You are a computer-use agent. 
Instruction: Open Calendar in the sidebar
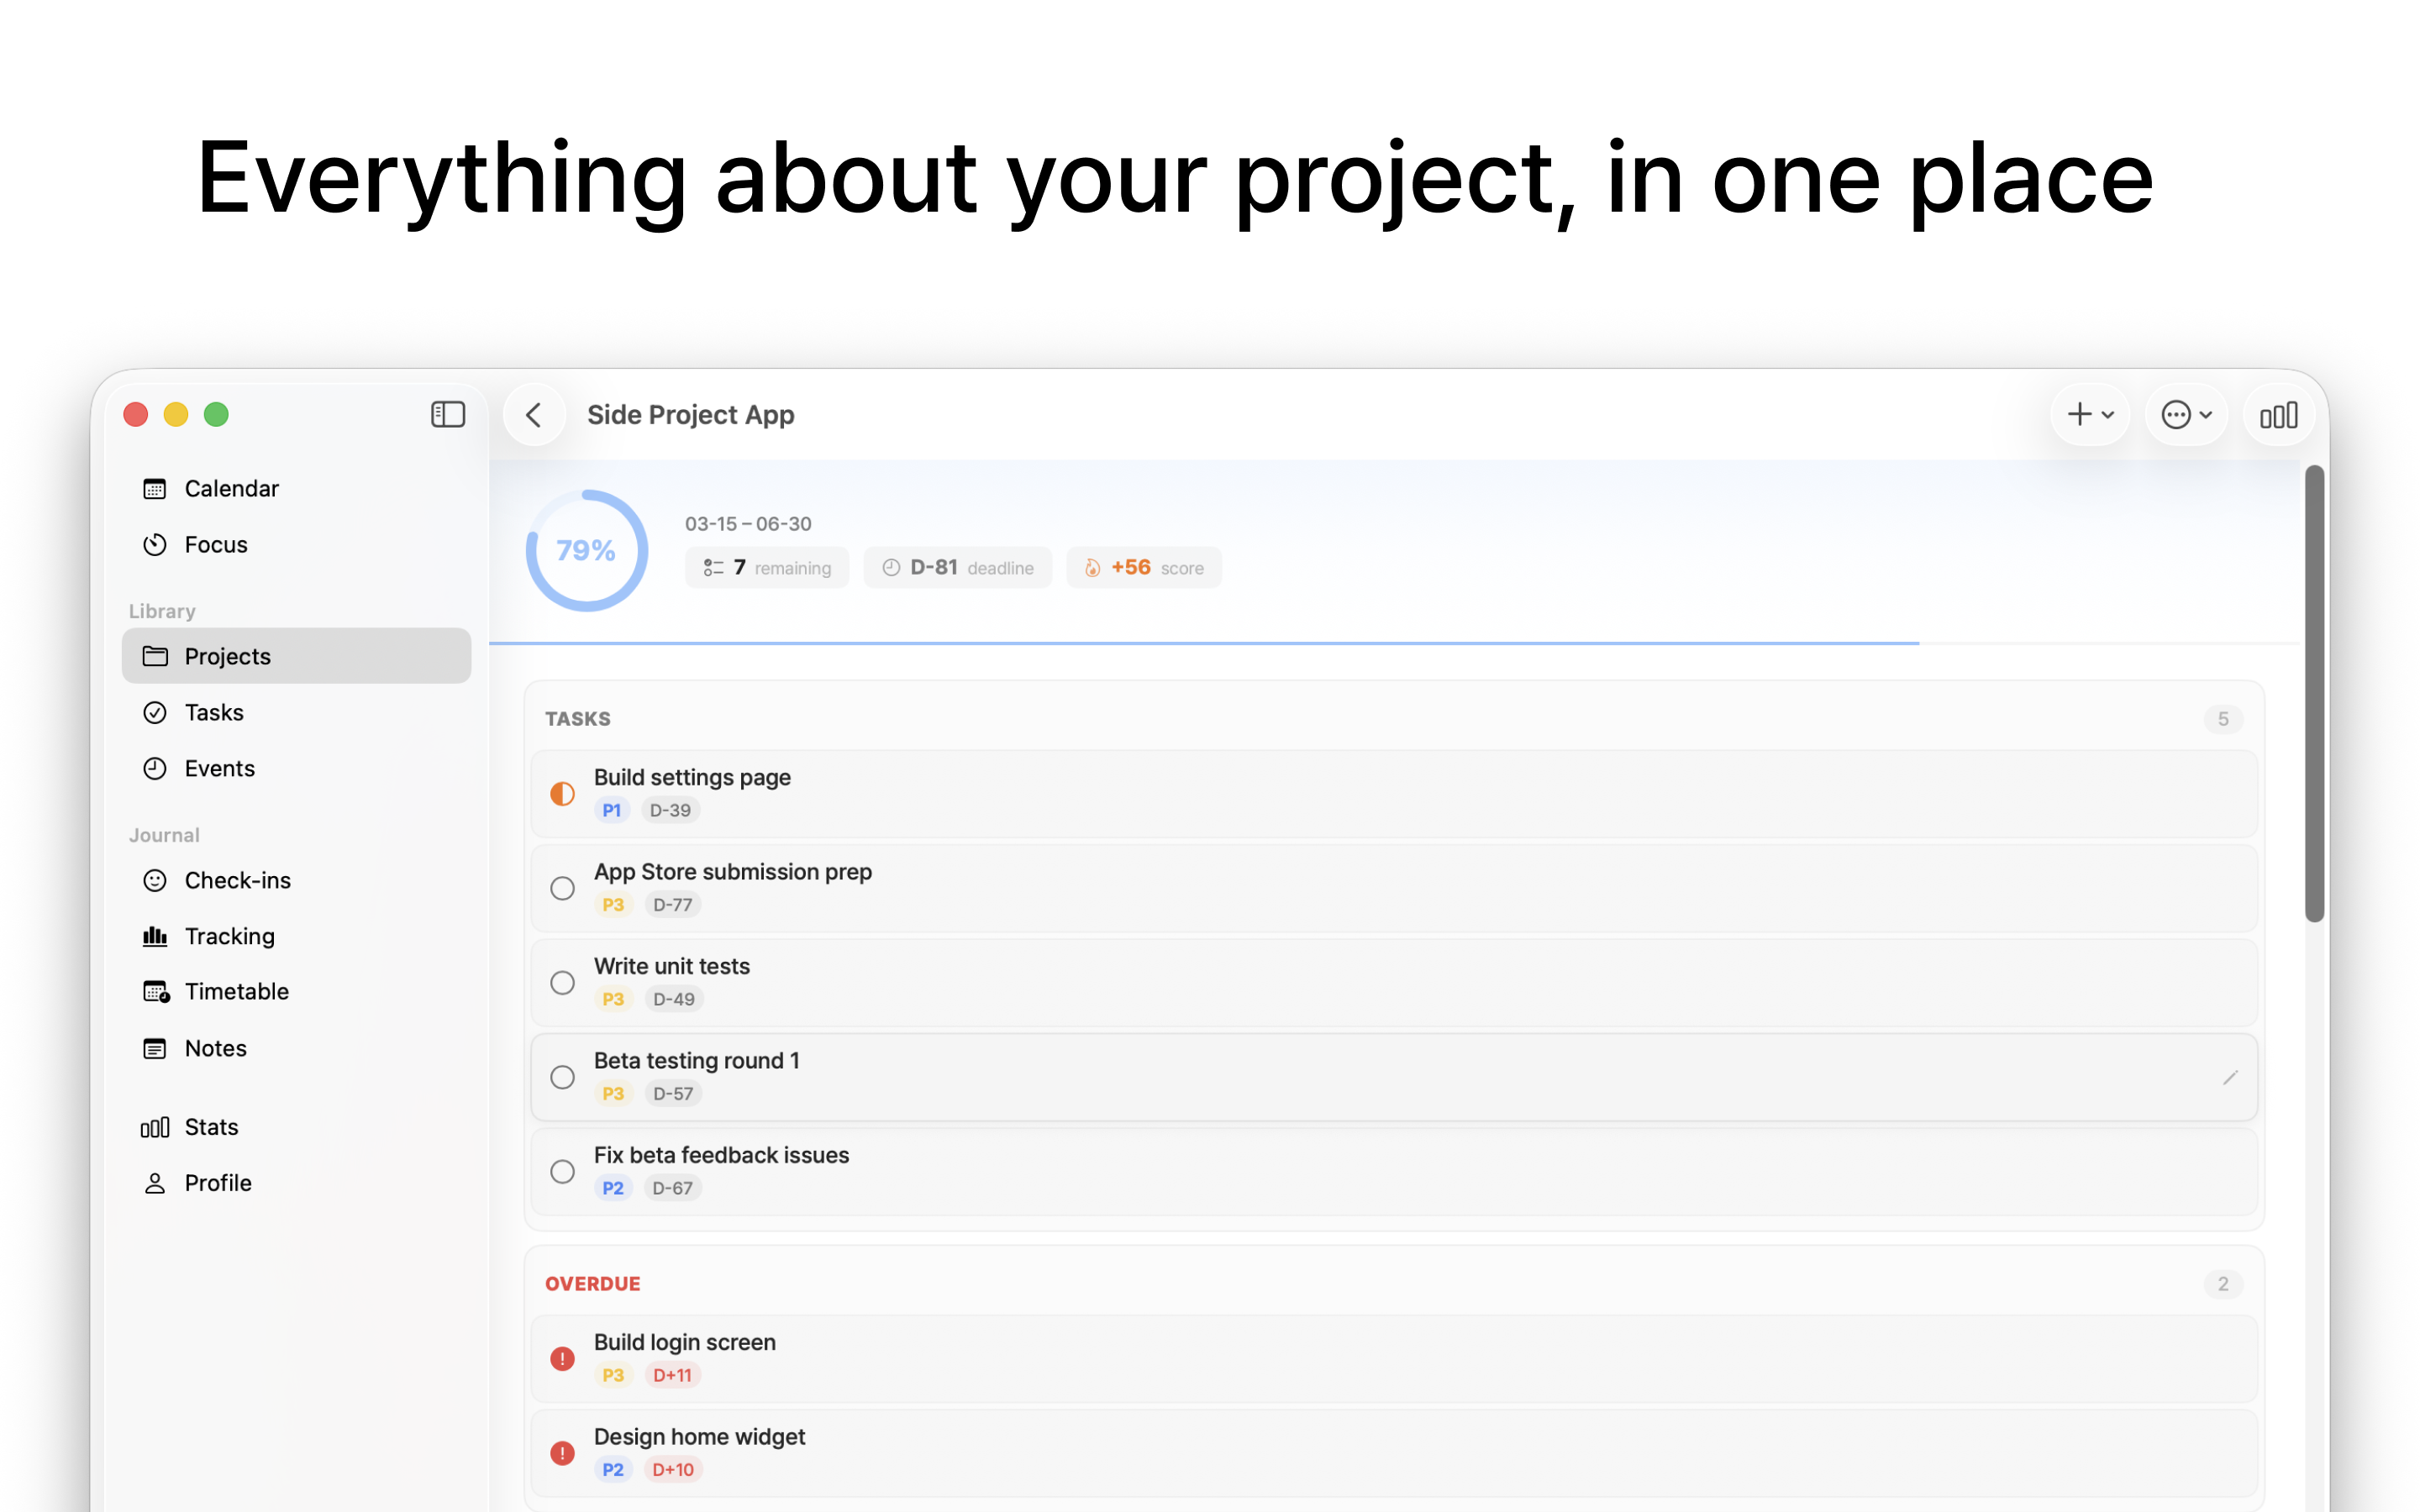click(296, 489)
